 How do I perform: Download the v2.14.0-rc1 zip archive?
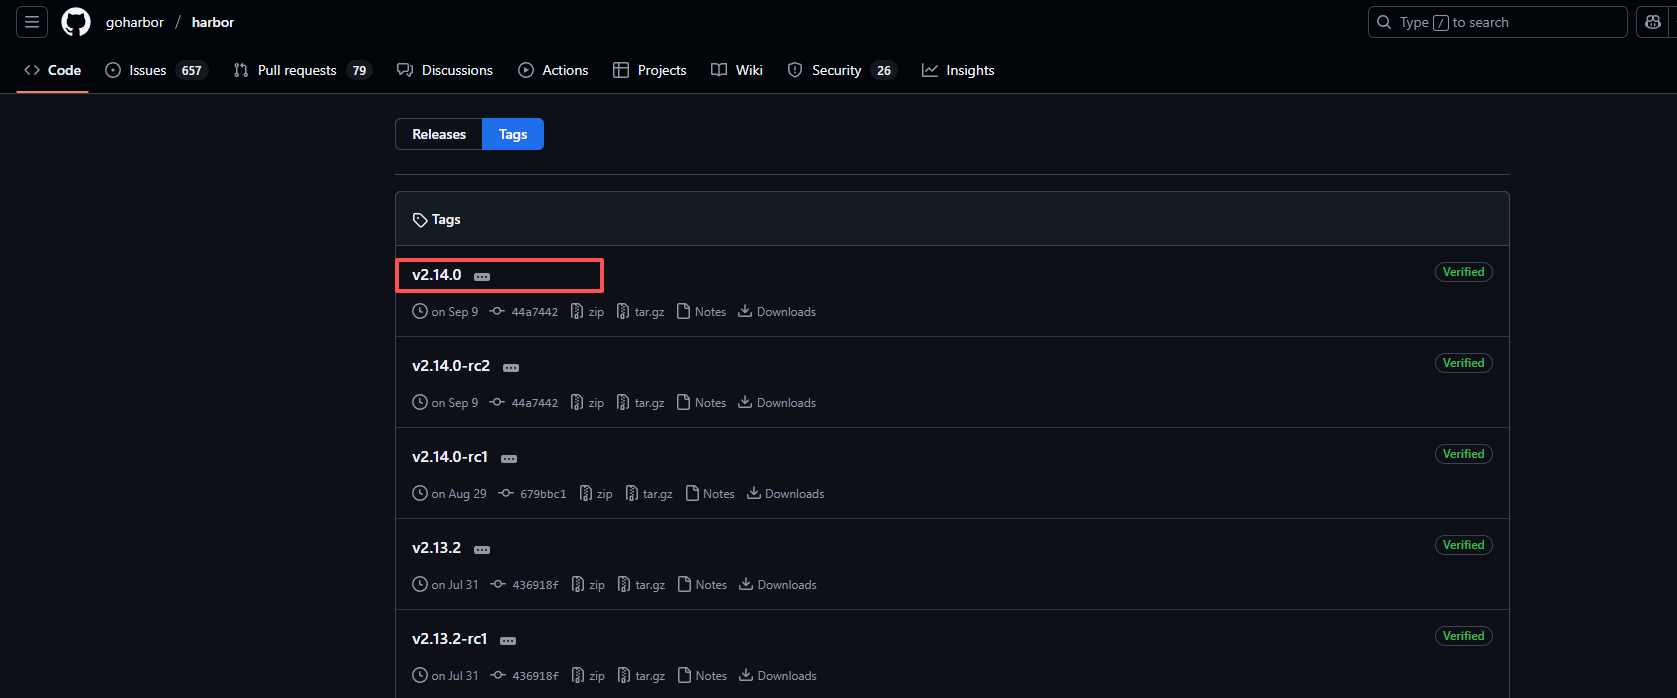coord(596,494)
